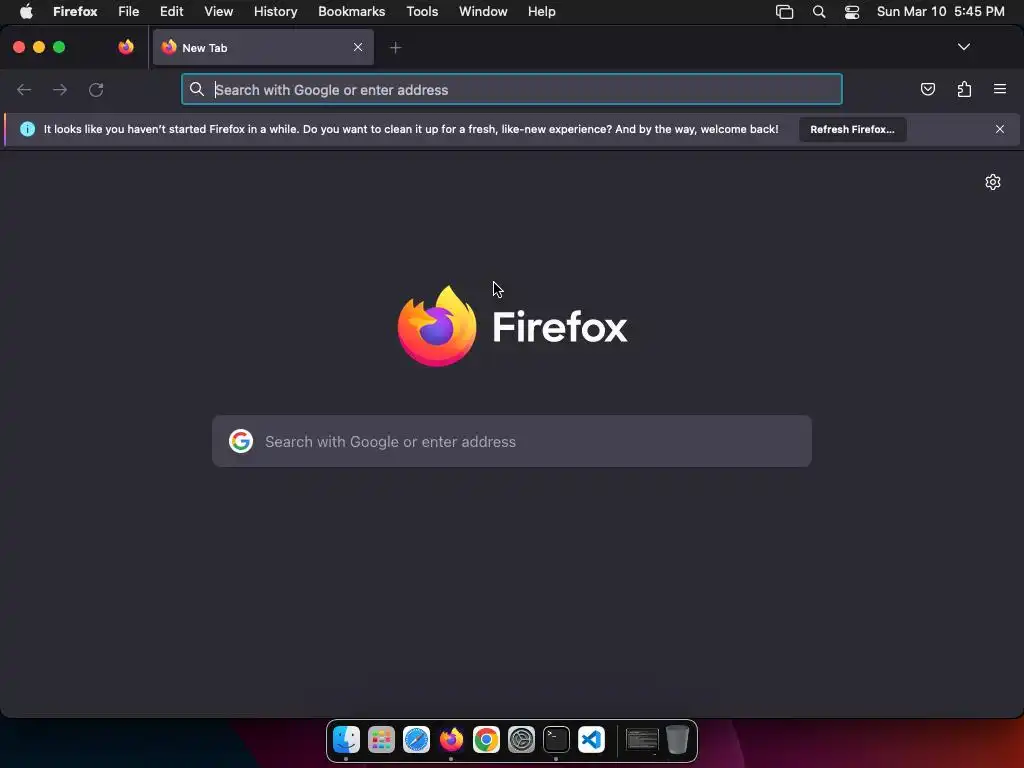Open Save to Pocket icon

coord(927,89)
